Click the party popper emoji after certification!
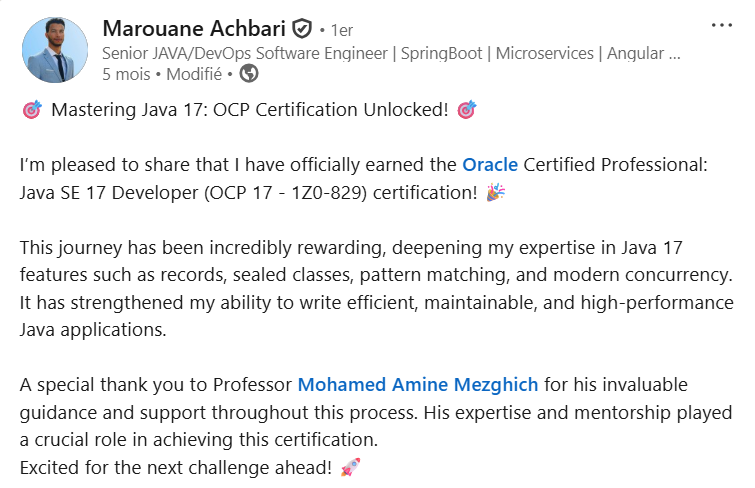The width and height of the screenshot is (755, 488). click(495, 192)
